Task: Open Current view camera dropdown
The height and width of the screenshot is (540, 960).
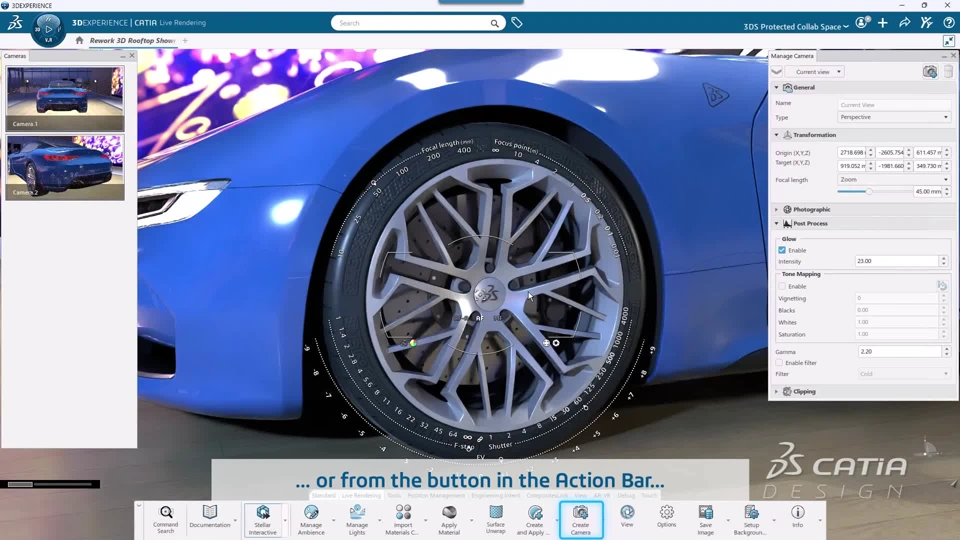Action: click(x=815, y=72)
